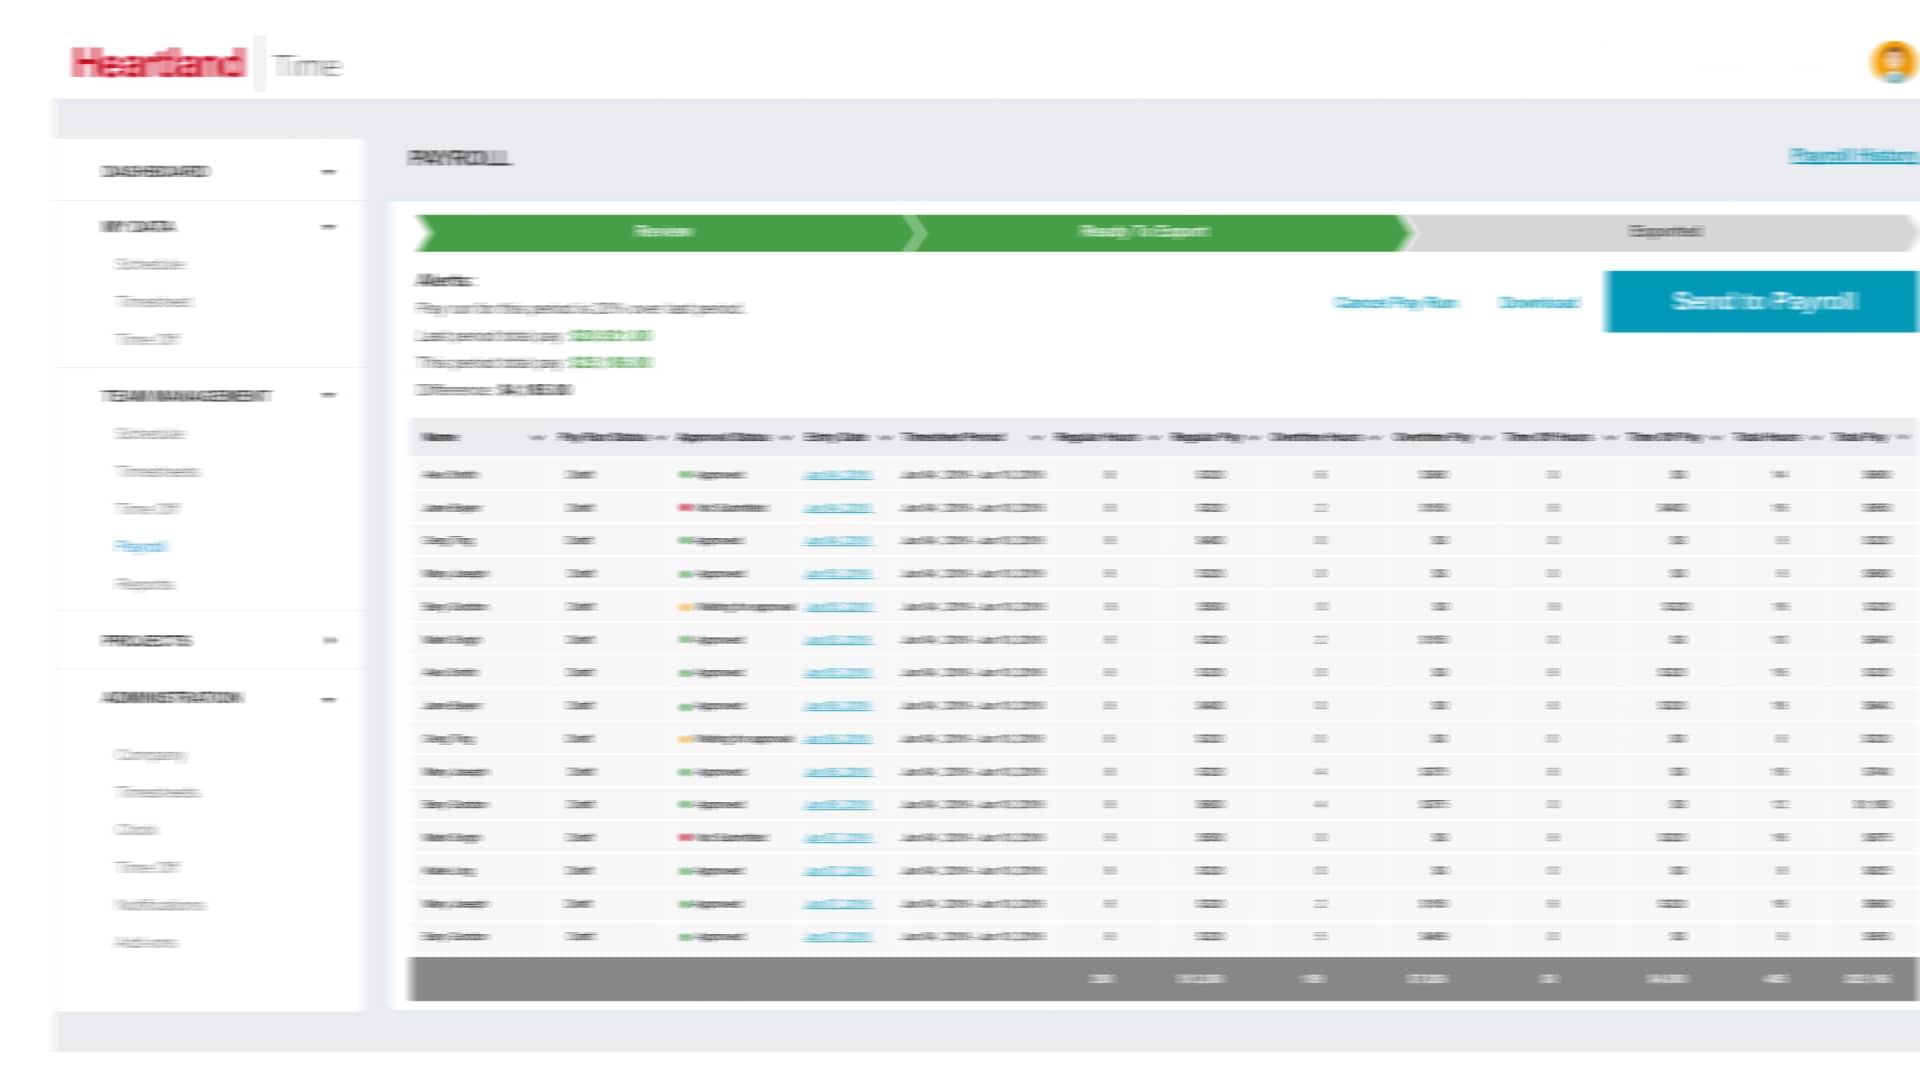Open Reports under Team Management
The height and width of the screenshot is (1080, 1920).
pyautogui.click(x=145, y=584)
